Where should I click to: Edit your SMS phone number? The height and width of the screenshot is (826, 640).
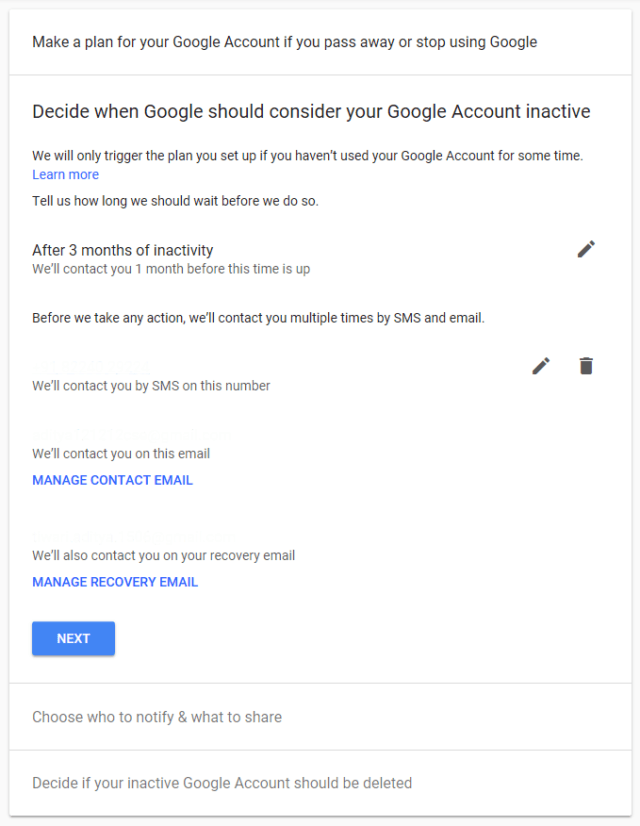click(x=541, y=366)
